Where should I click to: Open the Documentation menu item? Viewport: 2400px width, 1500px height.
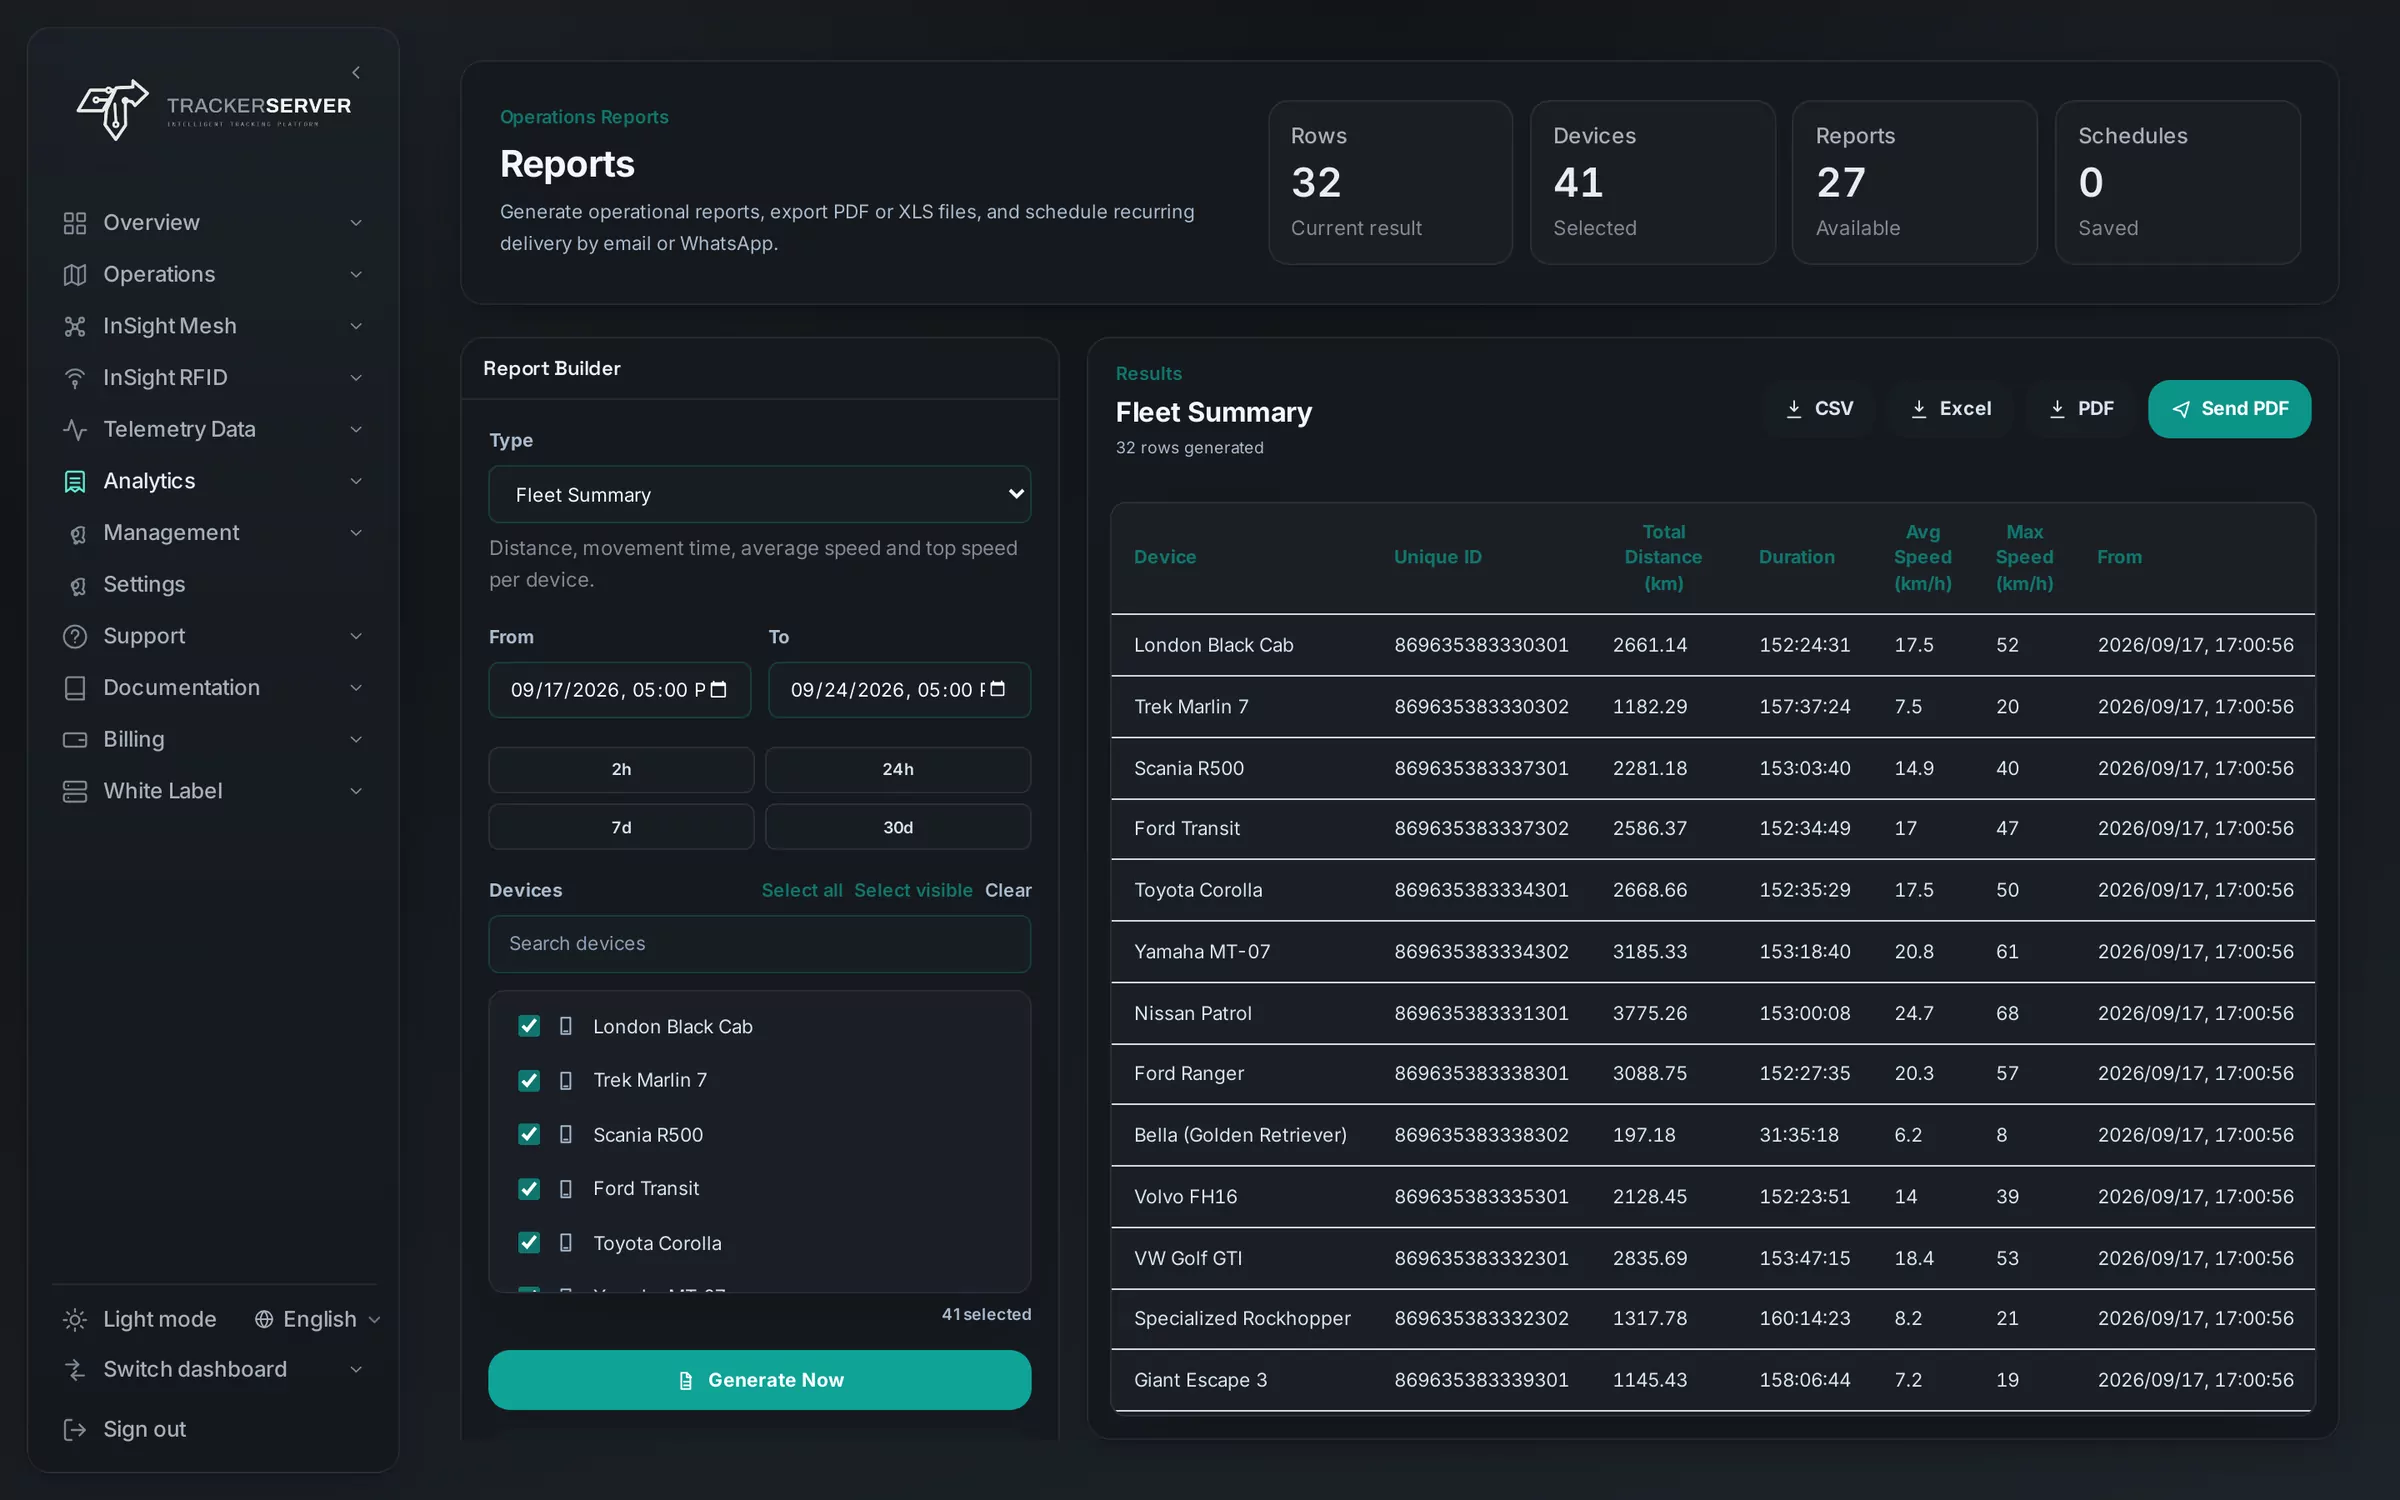[x=213, y=688]
